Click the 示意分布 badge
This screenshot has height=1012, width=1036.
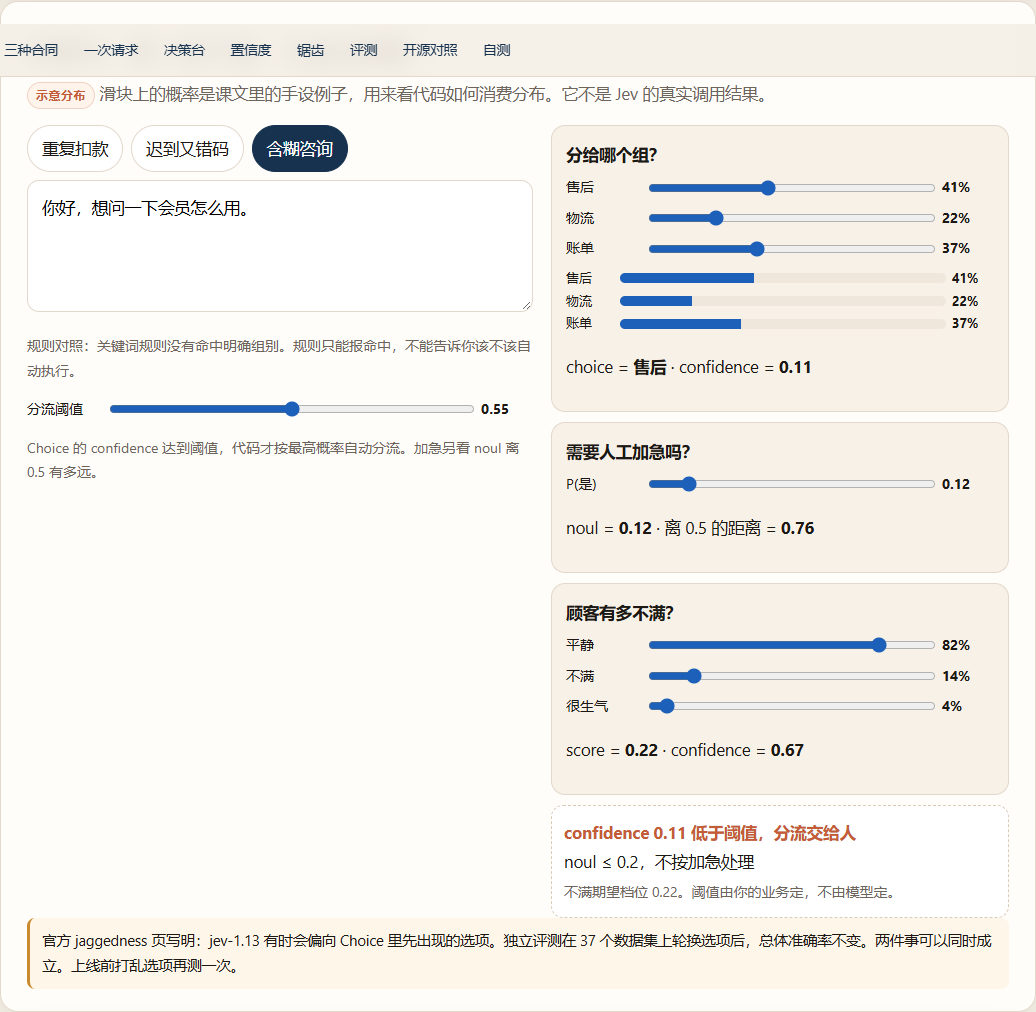coord(60,95)
